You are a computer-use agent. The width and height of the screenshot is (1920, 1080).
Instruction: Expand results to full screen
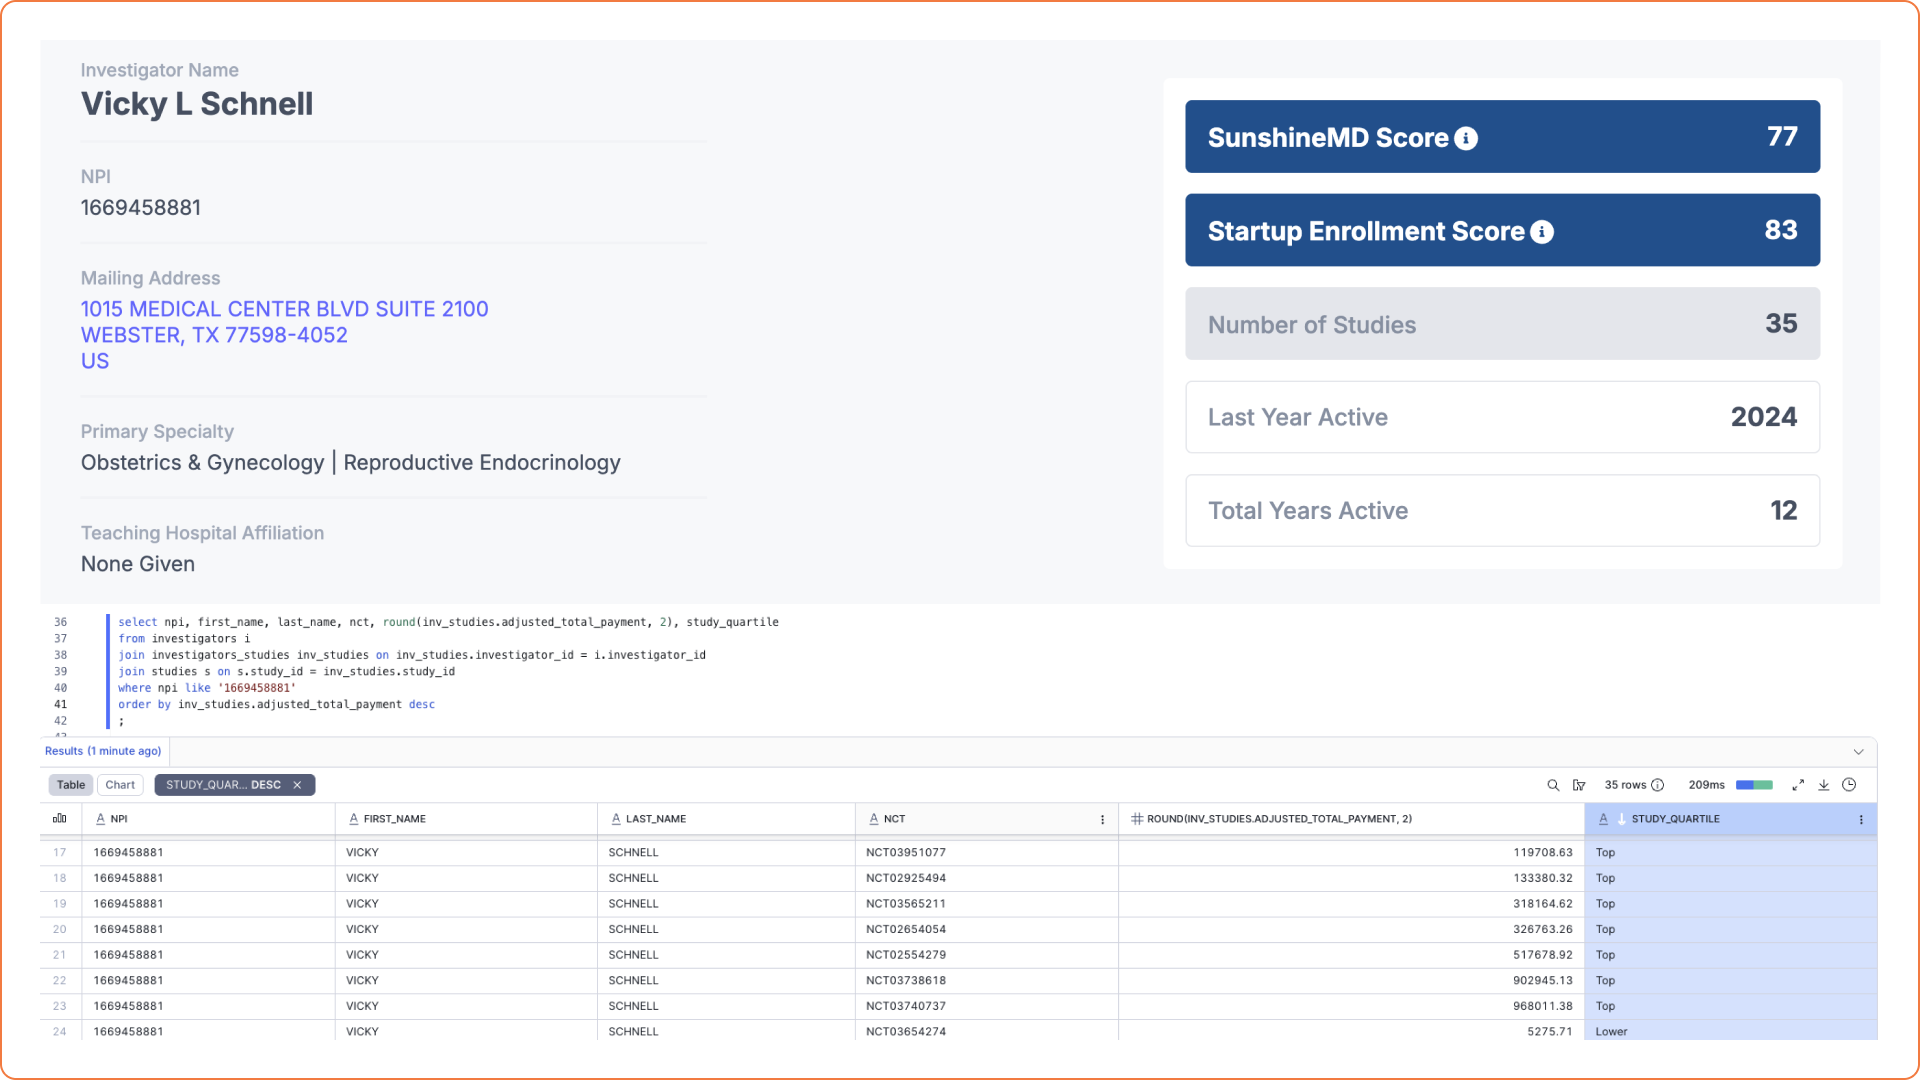pos(1798,785)
